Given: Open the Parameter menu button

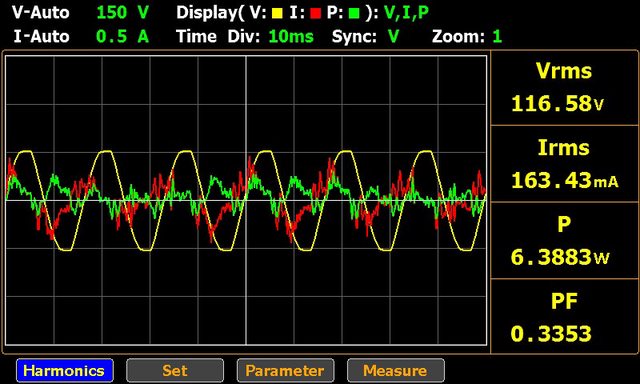Looking at the screenshot, I should point(285,371).
